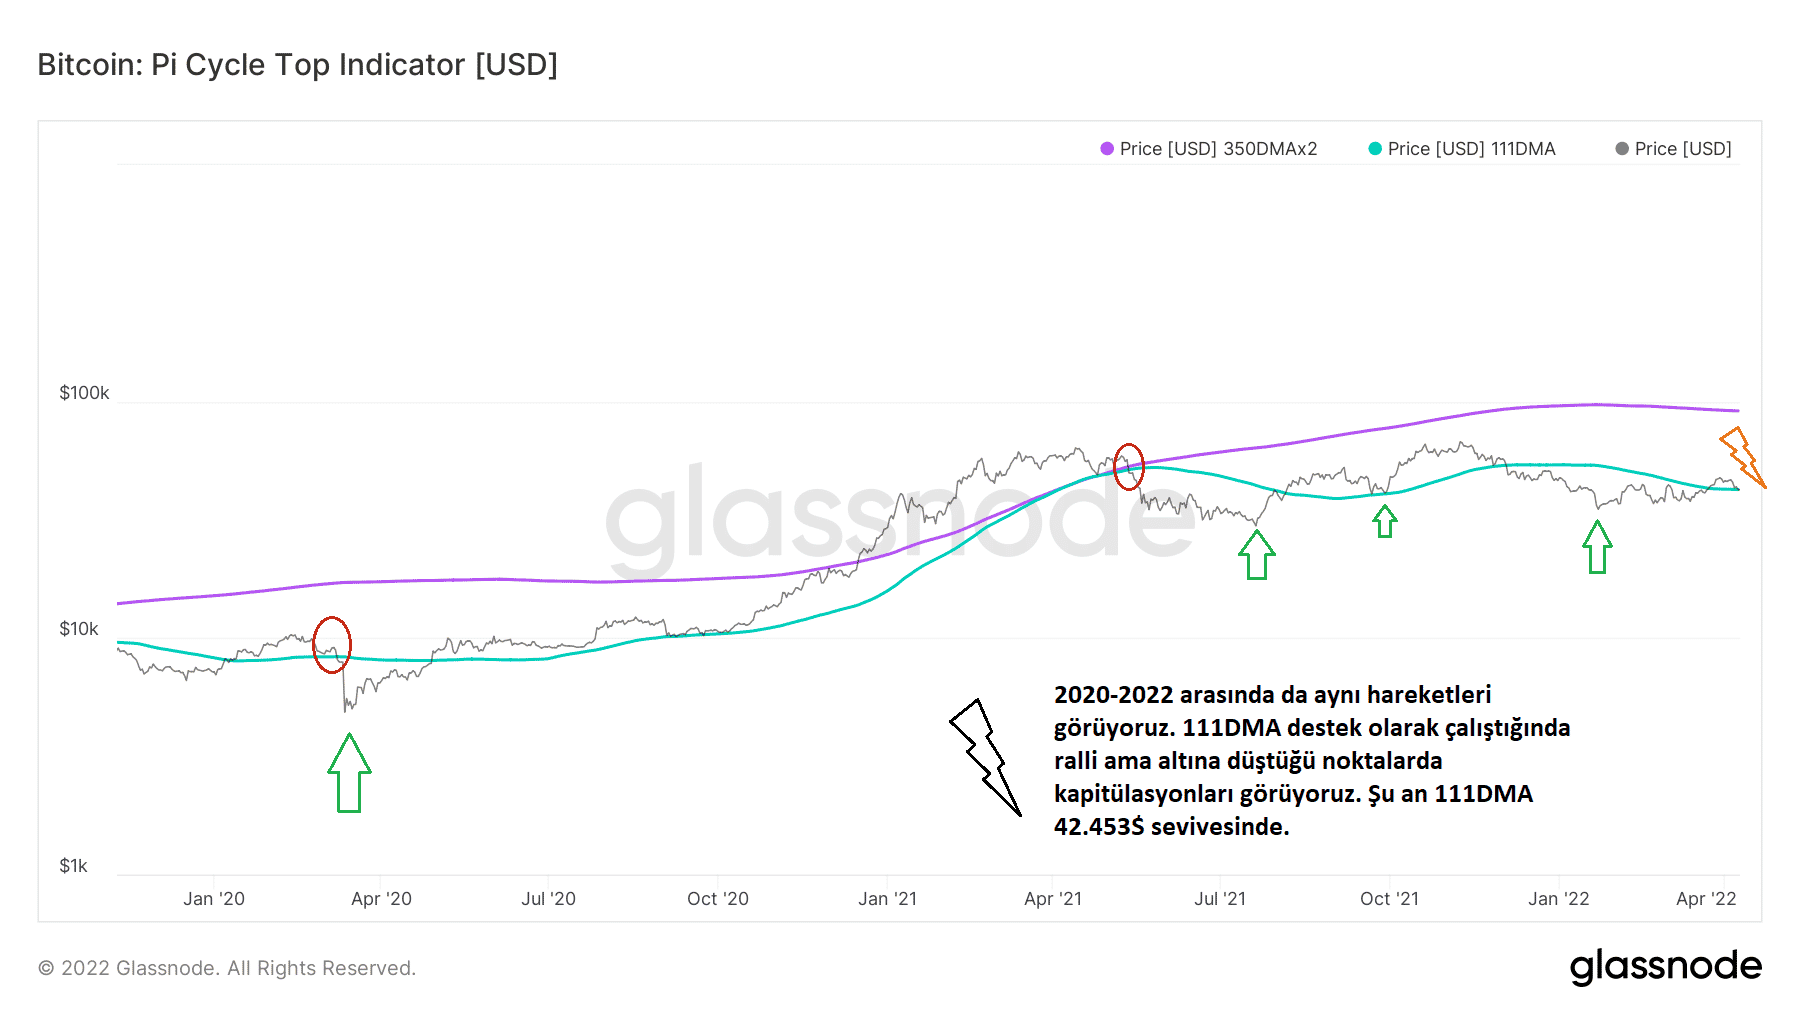The height and width of the screenshot is (1013, 1800).
Task: Click the large green arrow below Apr '20 crash
Action: (349, 774)
